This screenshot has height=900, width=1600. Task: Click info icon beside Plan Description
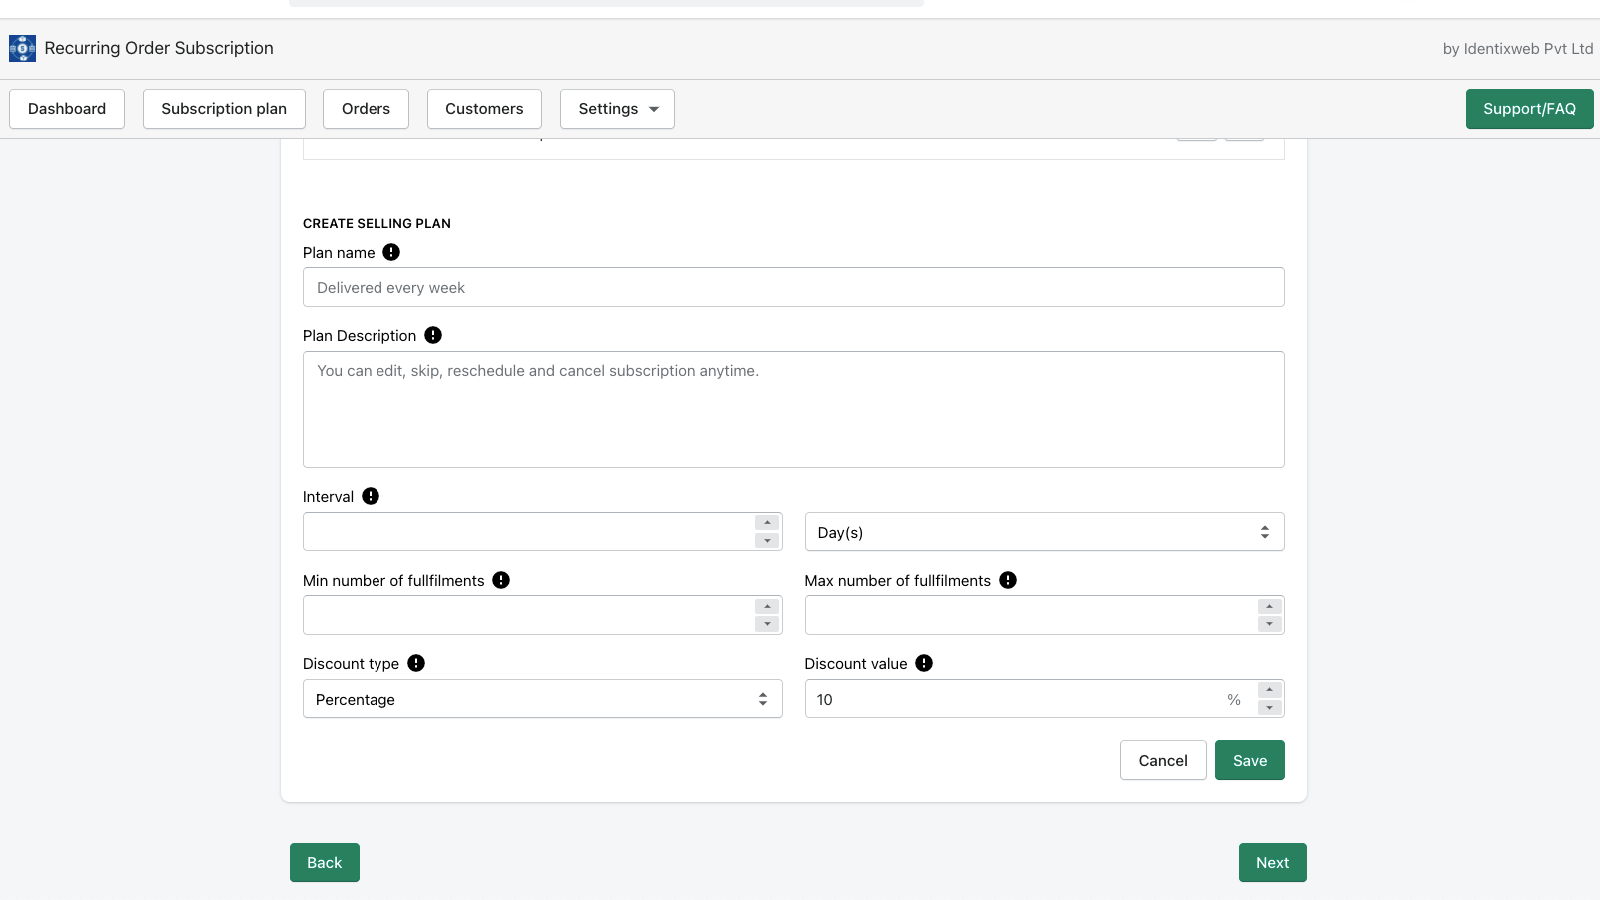pos(433,336)
